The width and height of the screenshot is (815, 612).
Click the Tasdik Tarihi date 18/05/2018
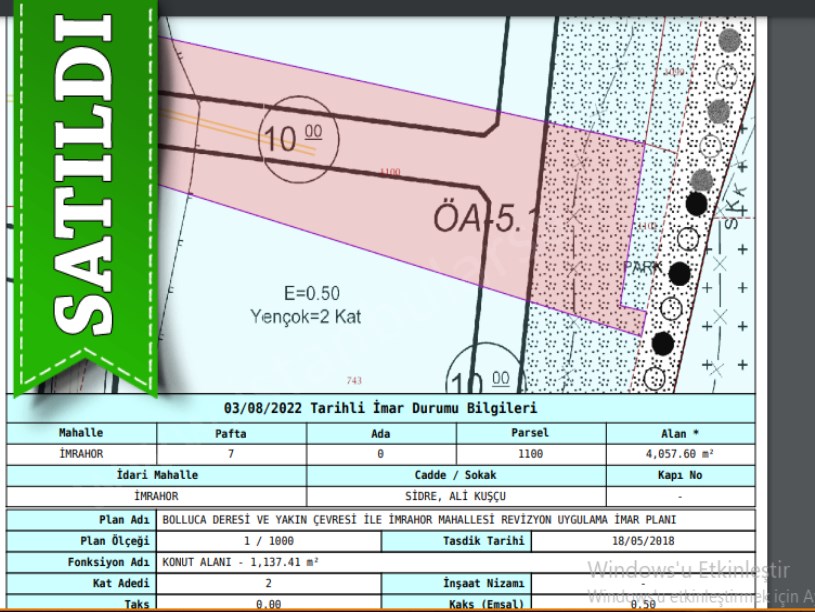tap(642, 541)
